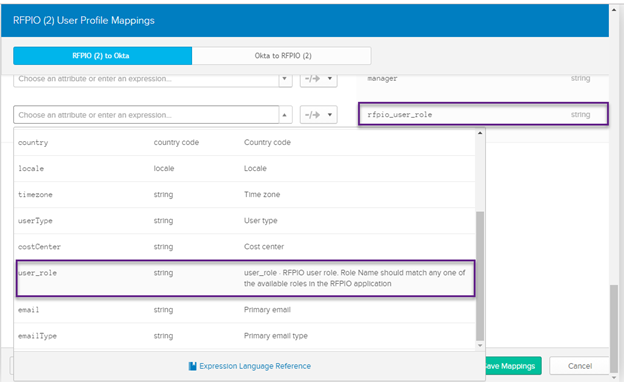Select the country attribute row
624x382 pixels.
click(245, 142)
